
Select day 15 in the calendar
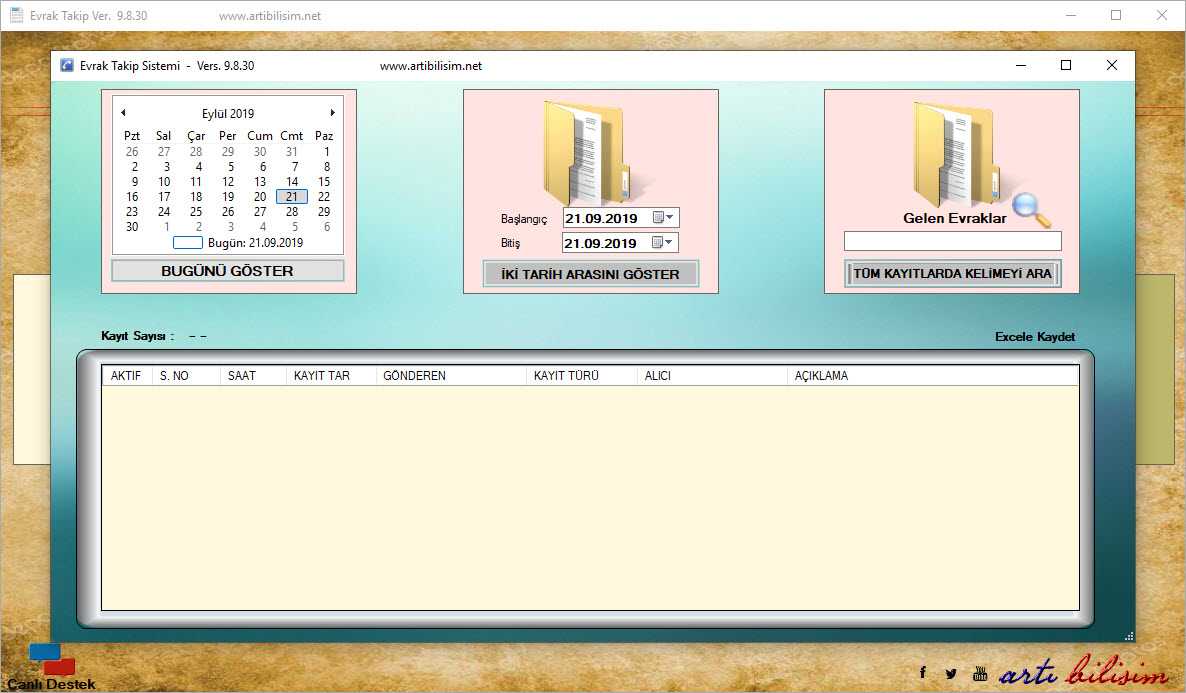pos(324,182)
